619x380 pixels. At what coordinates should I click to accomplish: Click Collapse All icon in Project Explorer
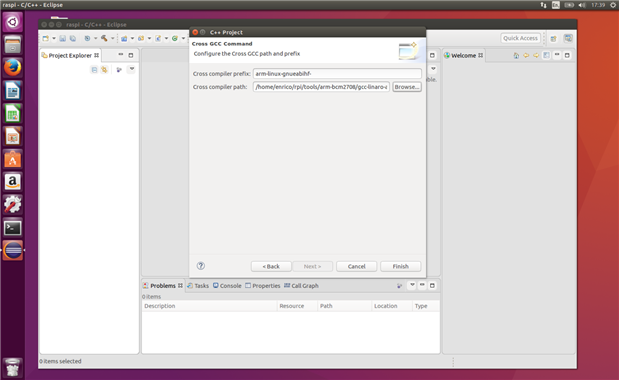(94, 70)
